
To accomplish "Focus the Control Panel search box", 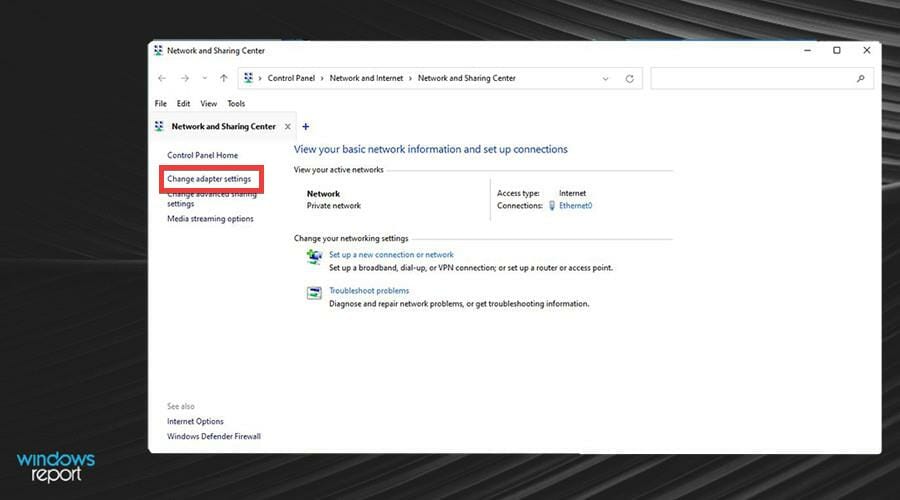I will pos(762,79).
